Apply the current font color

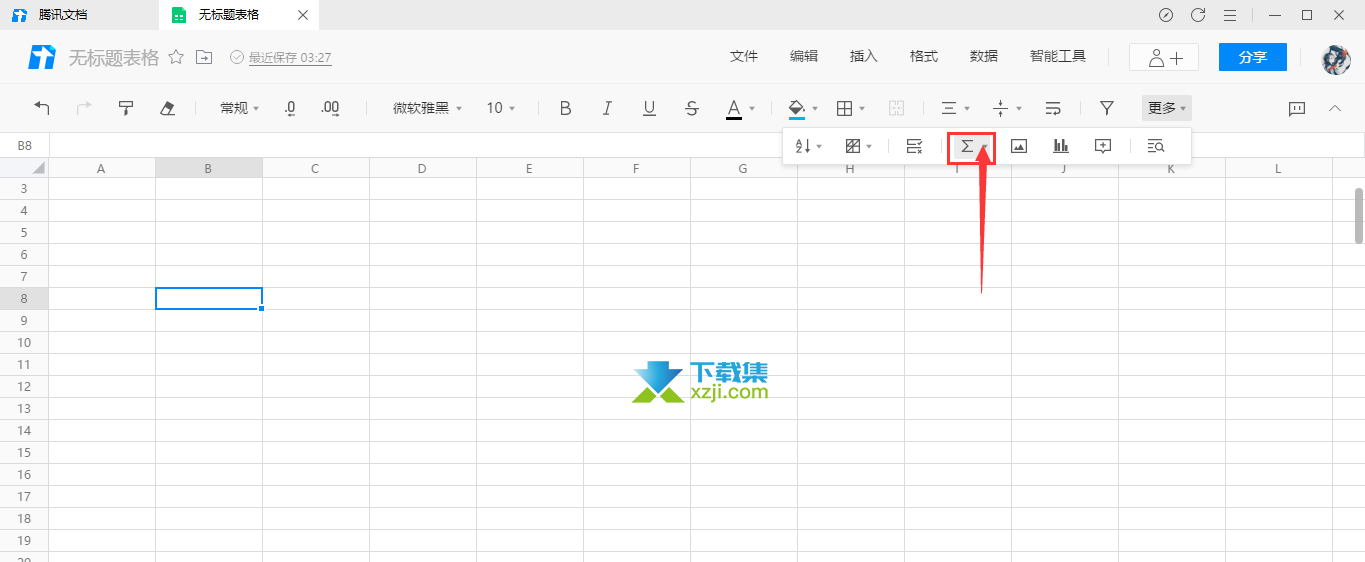pos(734,108)
